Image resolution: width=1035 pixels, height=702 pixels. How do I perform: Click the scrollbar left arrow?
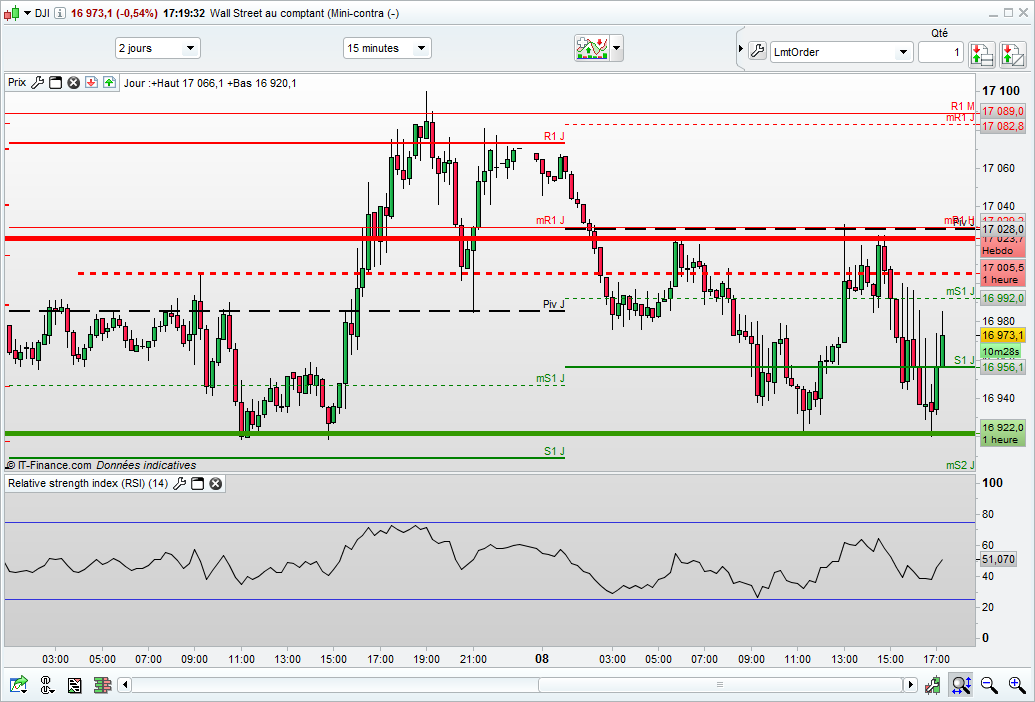(125, 685)
